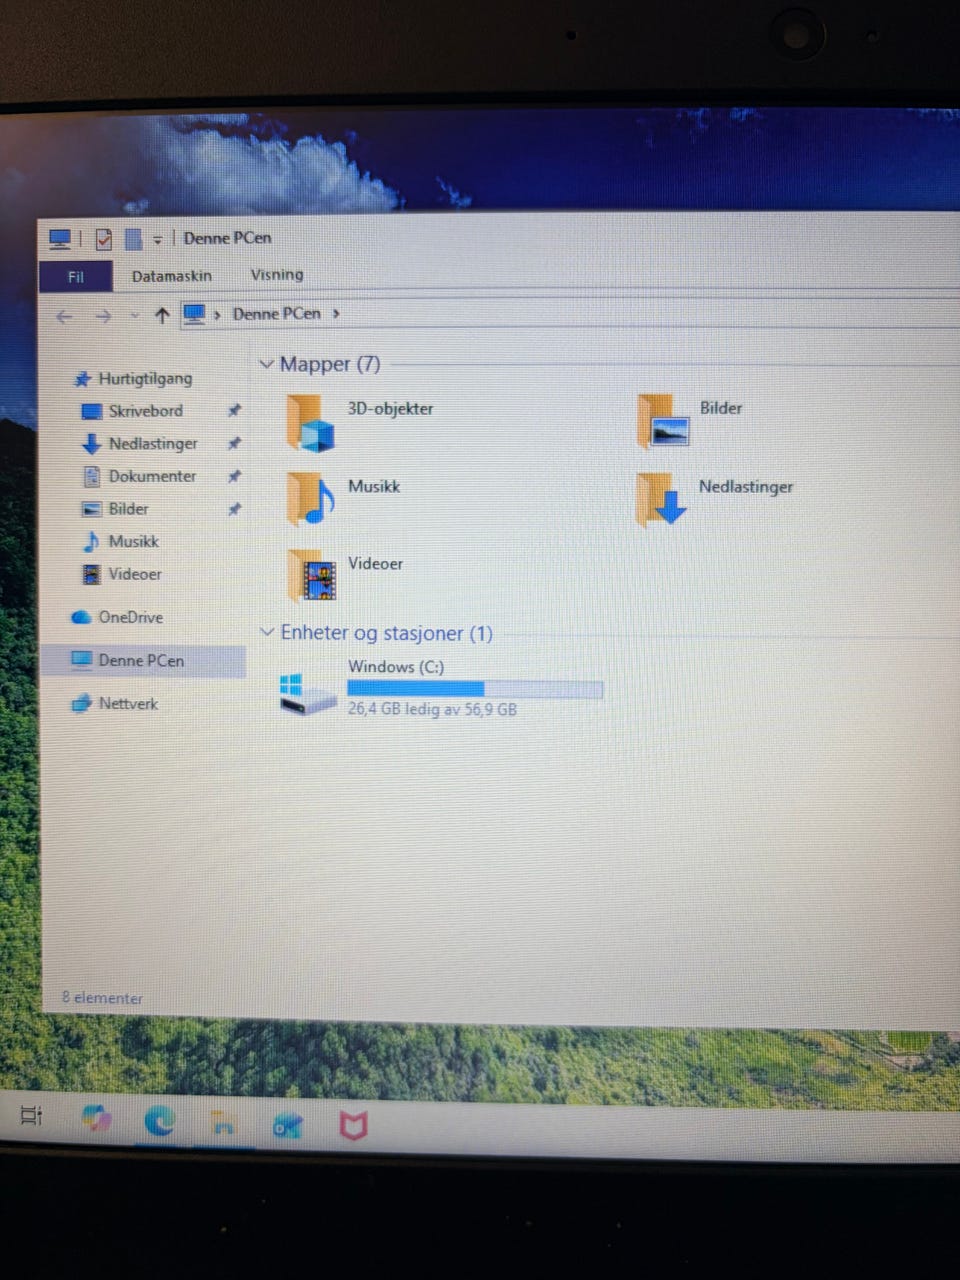Click the chevron after Denne PCen in address bar

(x=336, y=314)
